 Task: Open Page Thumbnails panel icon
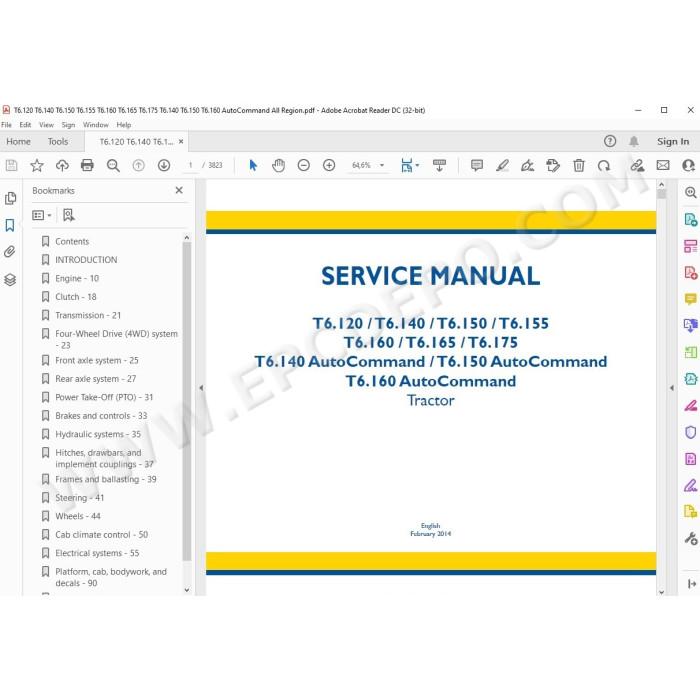tap(10, 198)
